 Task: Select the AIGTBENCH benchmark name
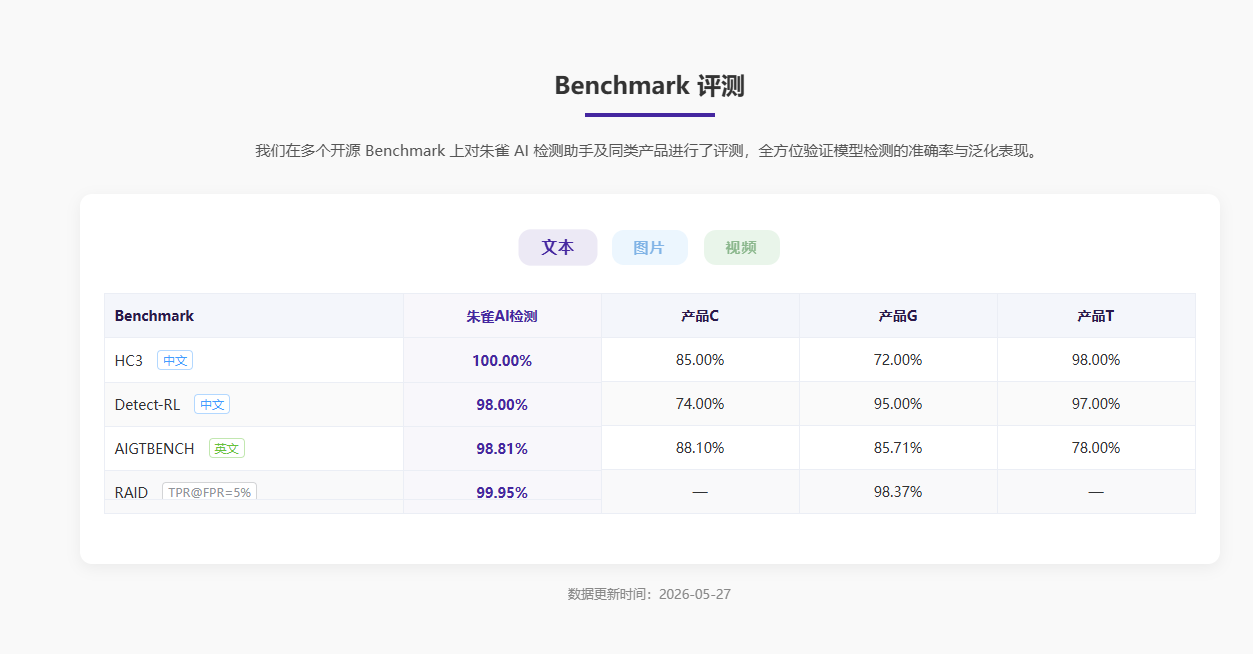tap(155, 449)
